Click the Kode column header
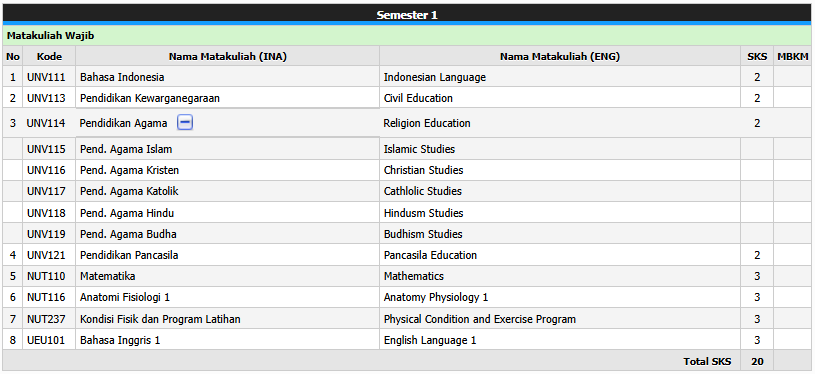Screen dimensions: 815x374 (50, 57)
